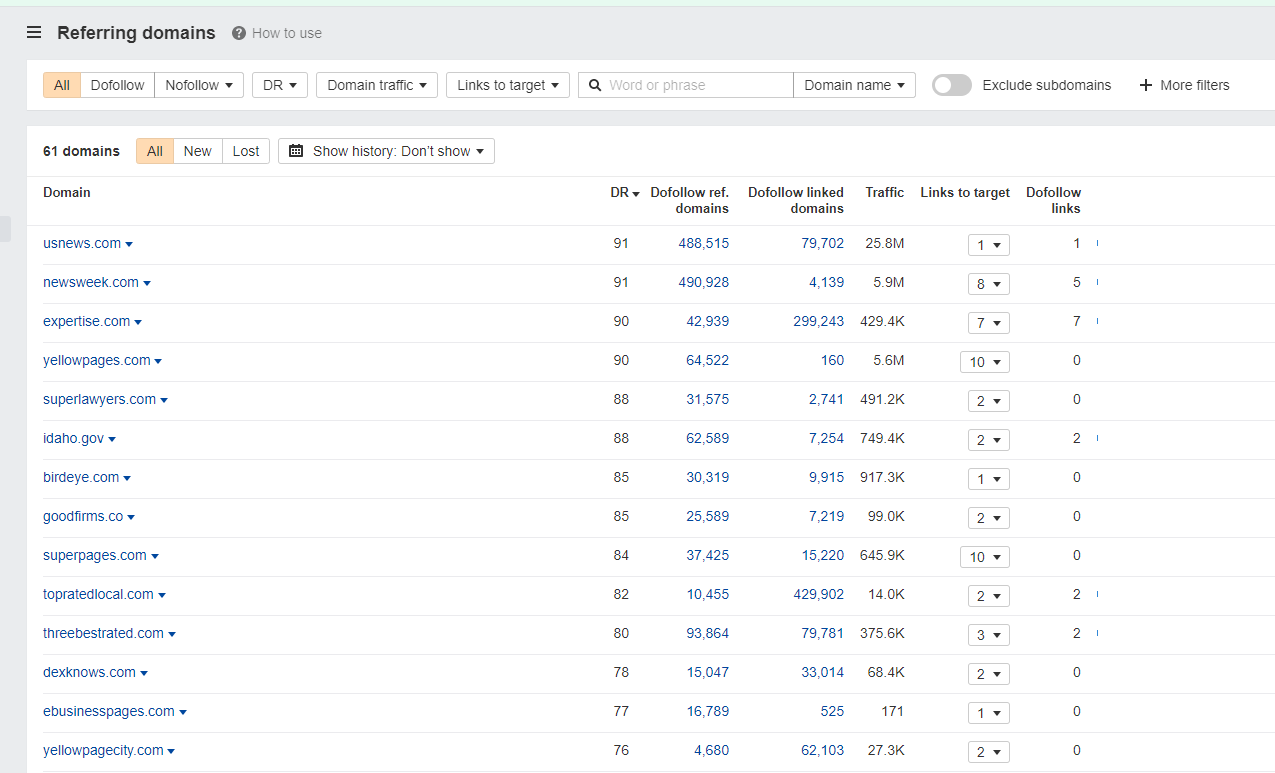Switch to New domains tab
This screenshot has width=1275, height=773.
click(x=198, y=151)
